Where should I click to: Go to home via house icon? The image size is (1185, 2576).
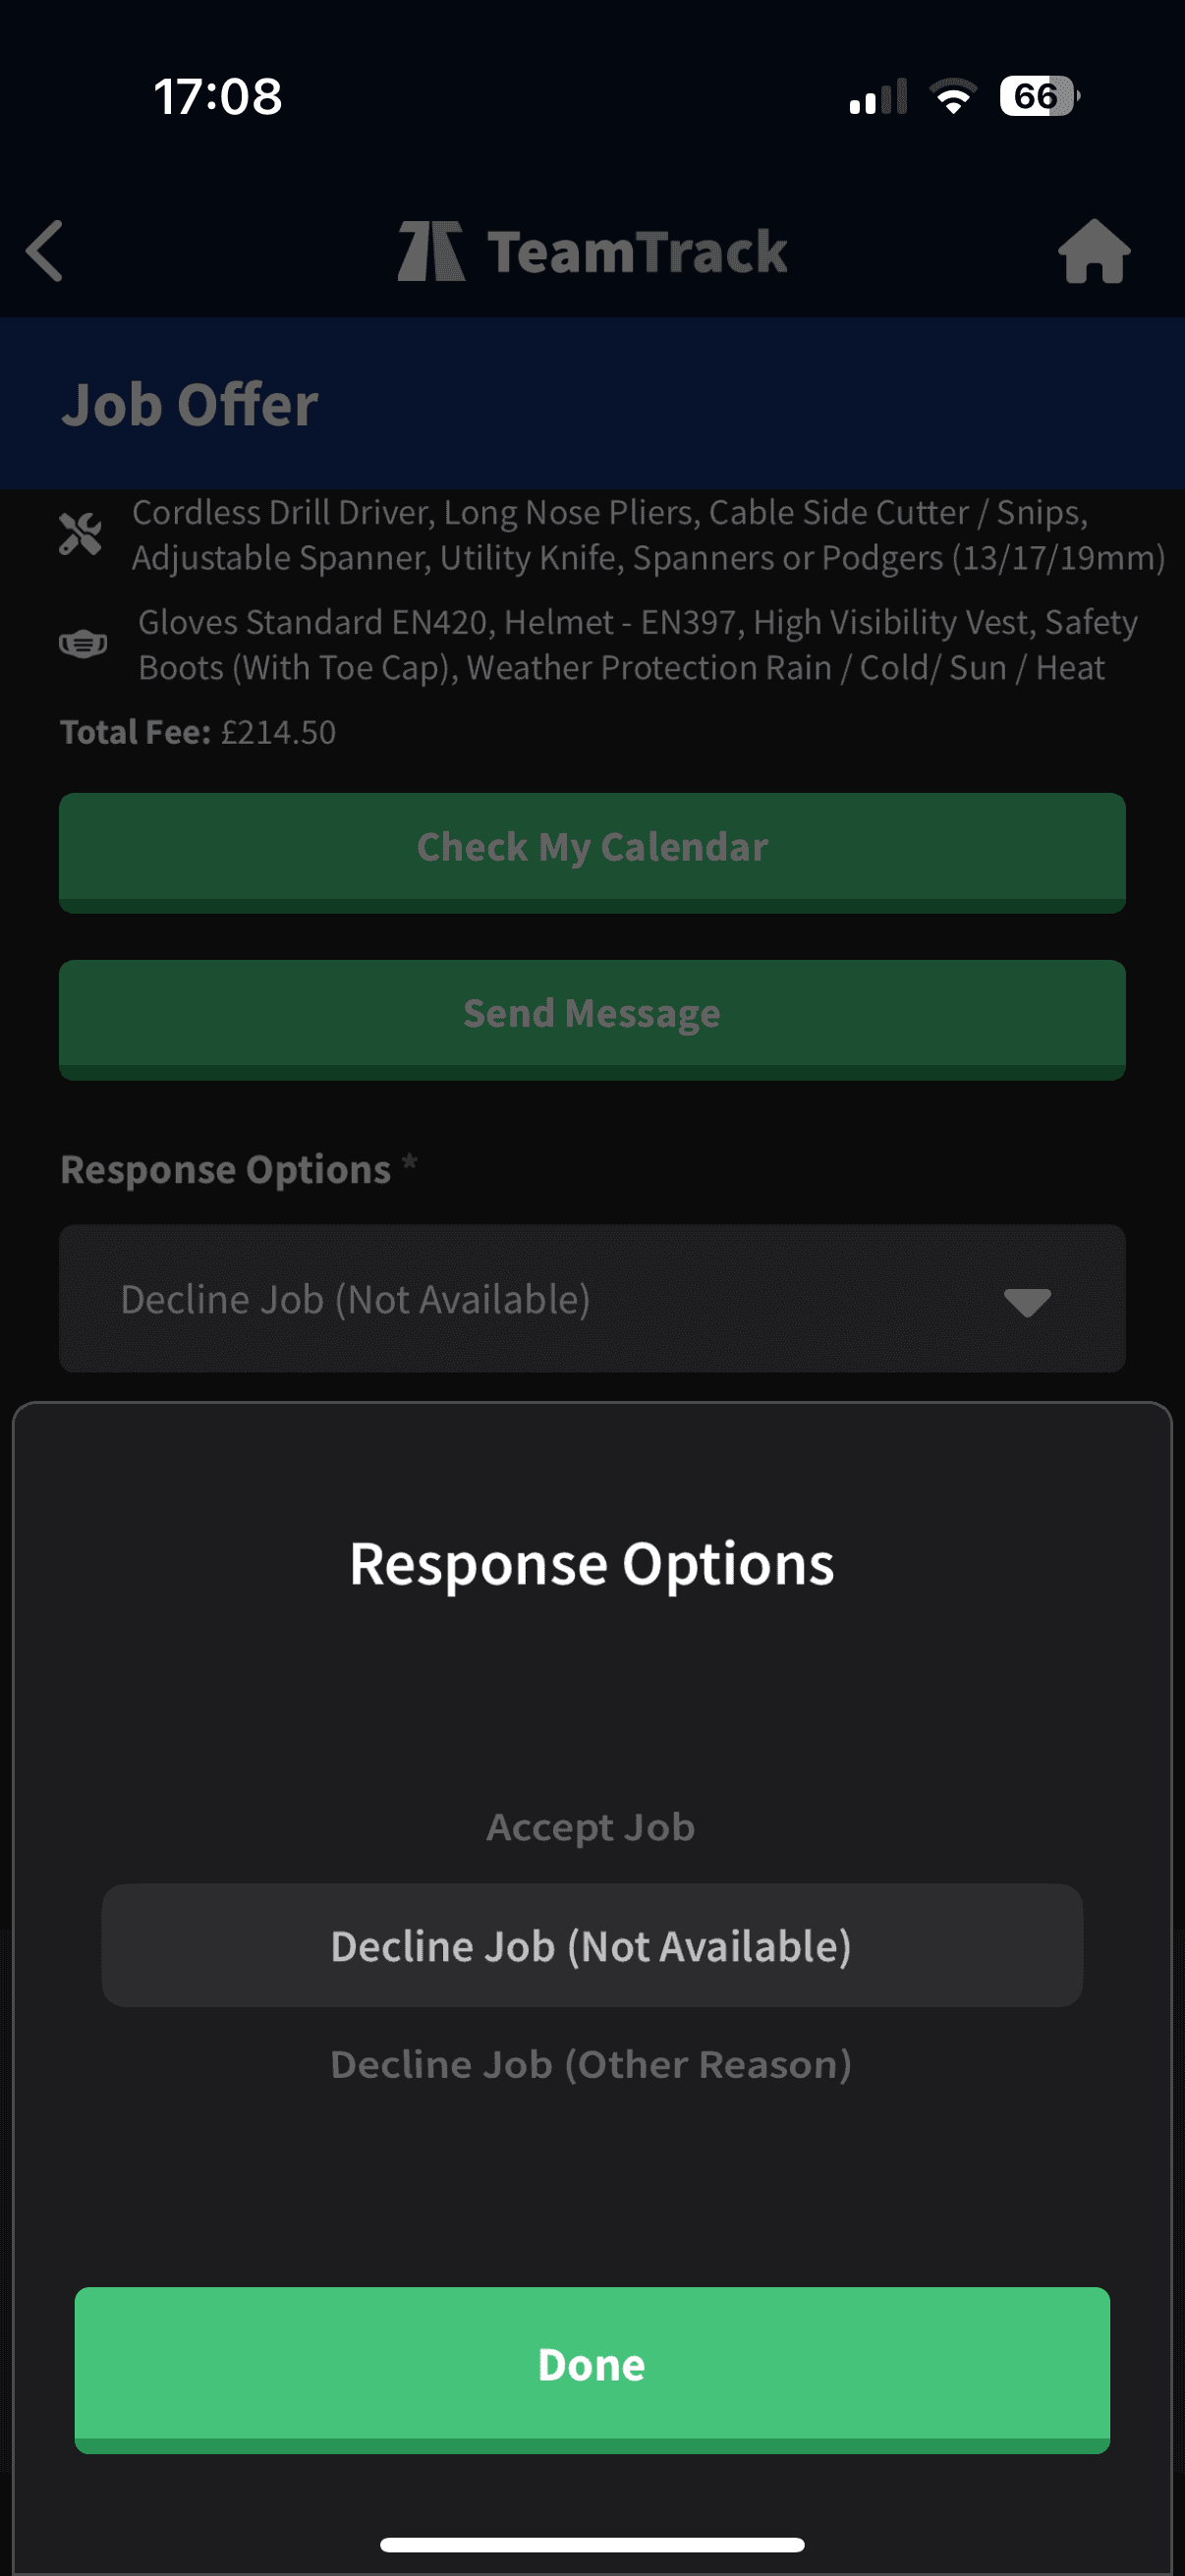pyautogui.click(x=1094, y=251)
